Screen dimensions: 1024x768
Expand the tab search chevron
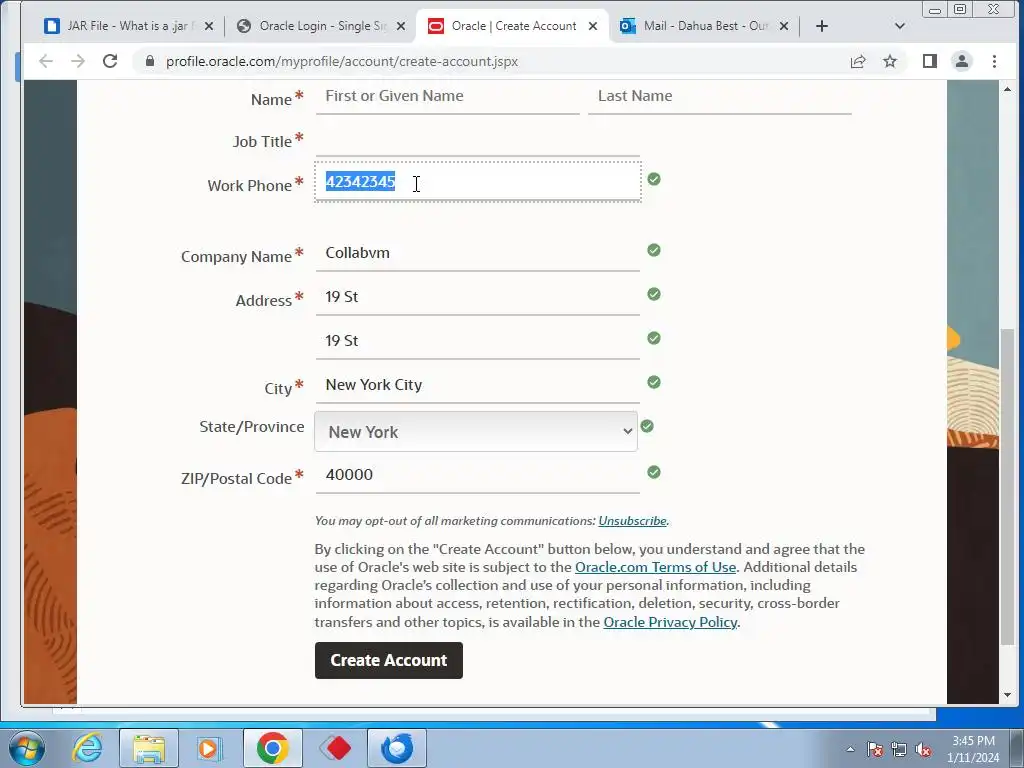[x=899, y=26]
